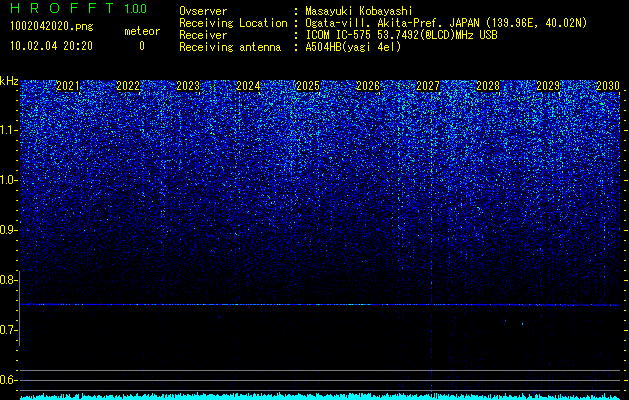
Task: Click the A504HB(yagi 4el) antenna text
Action: pyautogui.click(x=353, y=47)
